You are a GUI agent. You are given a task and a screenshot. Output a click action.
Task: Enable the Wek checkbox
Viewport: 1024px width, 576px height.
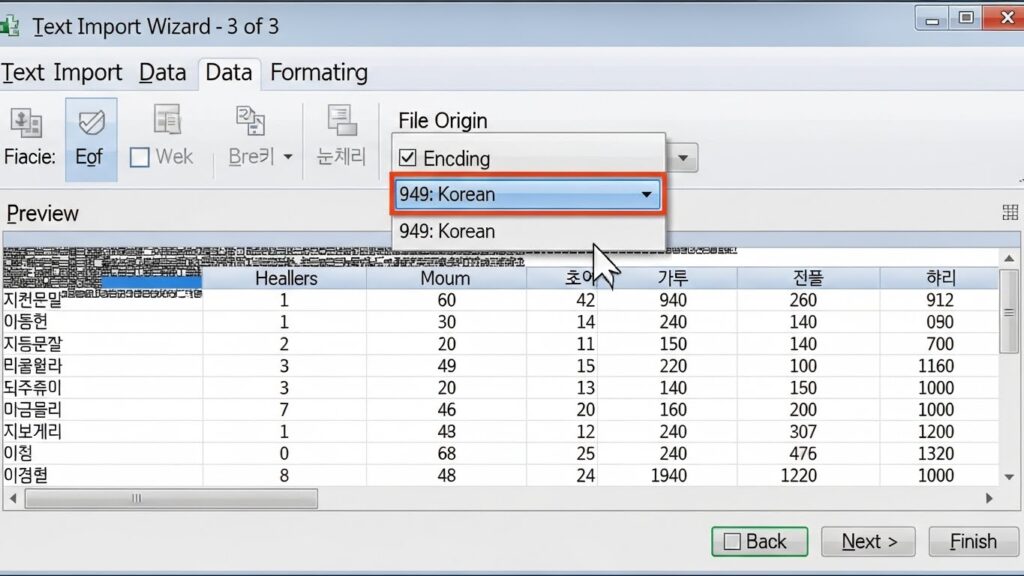pyautogui.click(x=140, y=157)
